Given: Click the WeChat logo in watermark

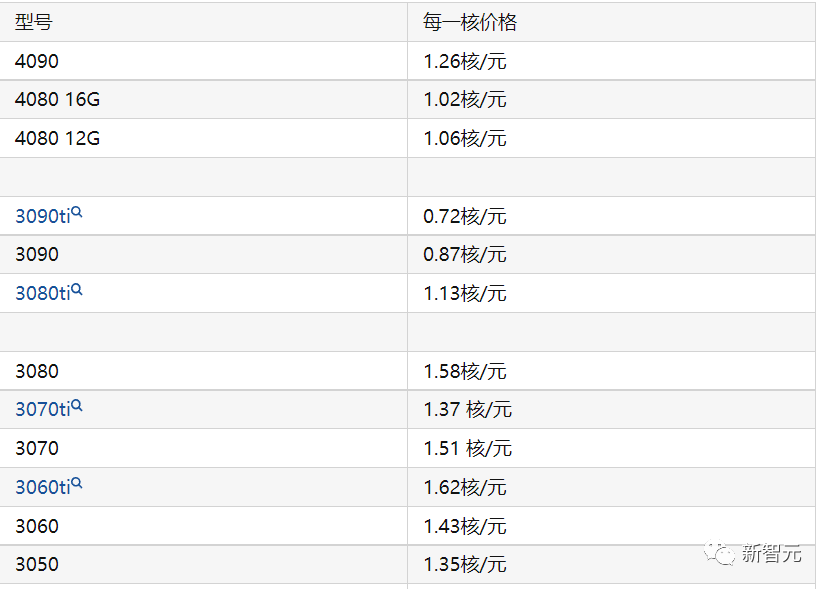Looking at the screenshot, I should pyautogui.click(x=720, y=553).
